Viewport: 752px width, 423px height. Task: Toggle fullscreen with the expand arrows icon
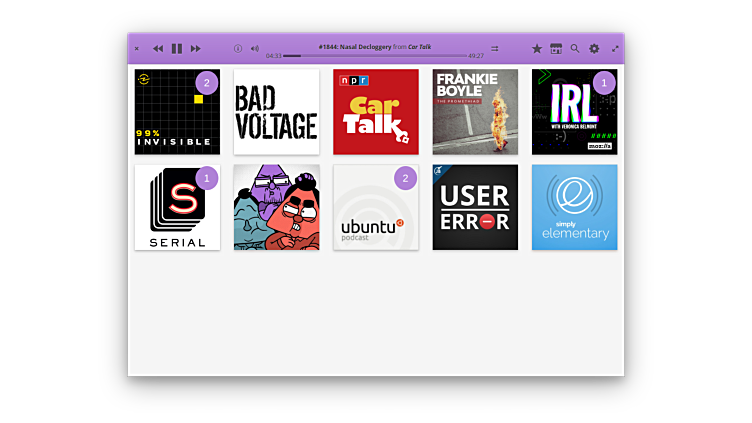615,48
